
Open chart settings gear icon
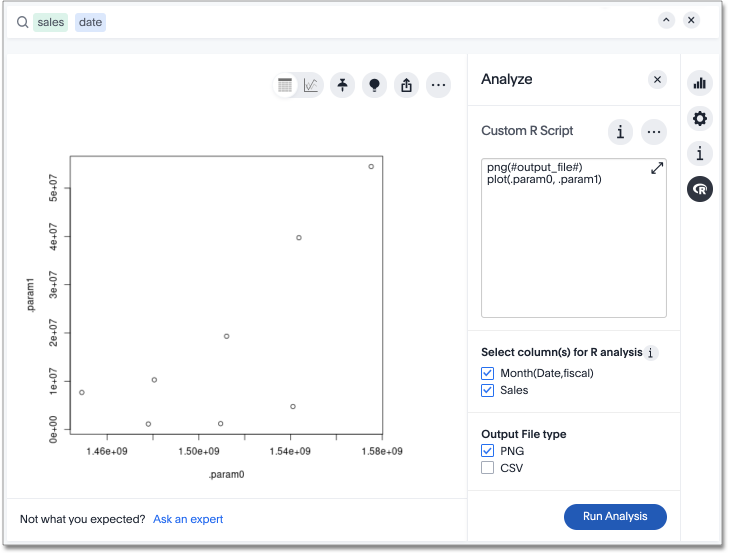pyautogui.click(x=700, y=119)
